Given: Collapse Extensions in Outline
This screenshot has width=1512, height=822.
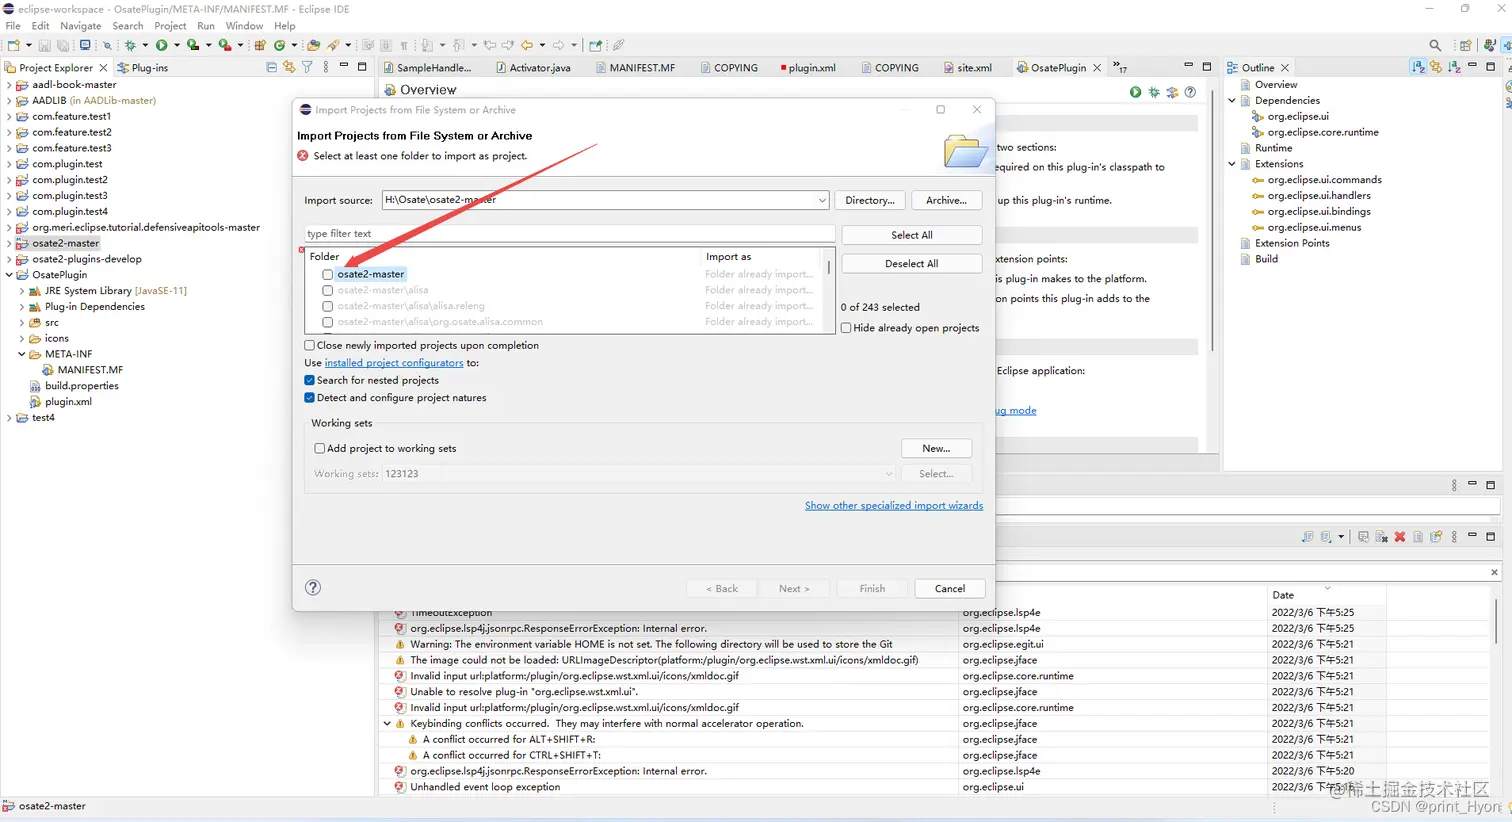Looking at the screenshot, I should (1232, 164).
